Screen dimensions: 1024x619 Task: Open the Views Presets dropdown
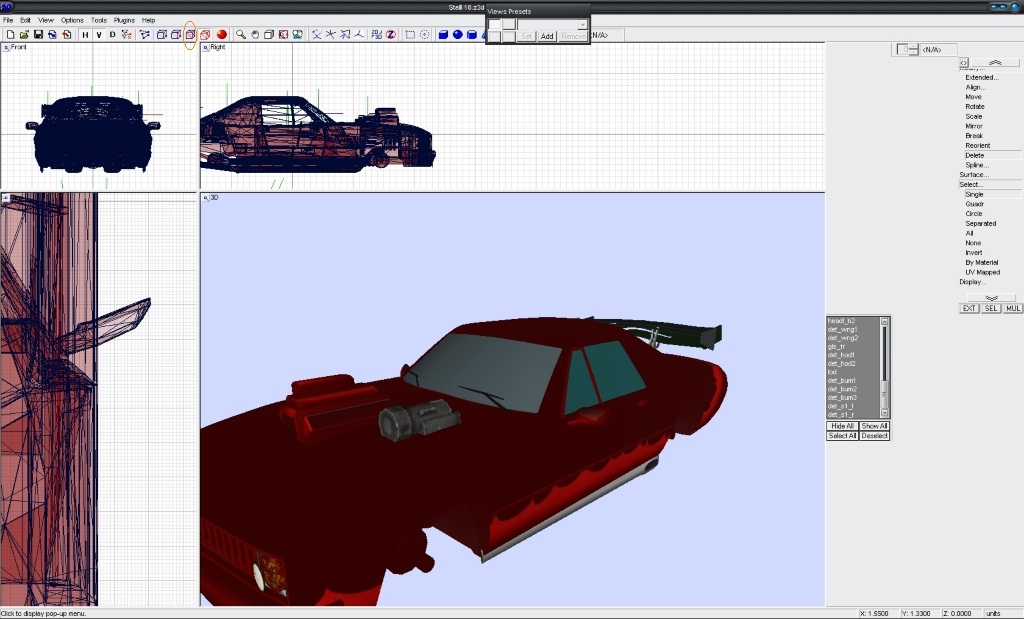582,24
